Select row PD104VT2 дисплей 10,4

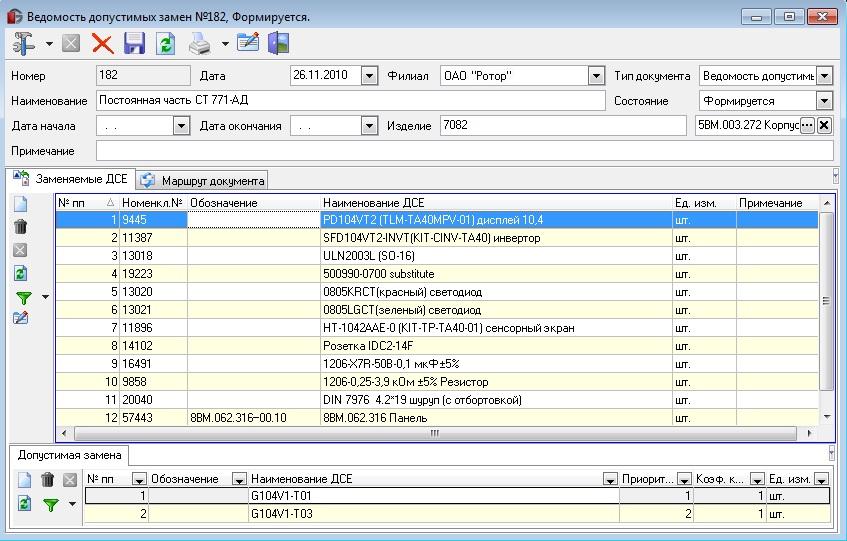(437, 220)
